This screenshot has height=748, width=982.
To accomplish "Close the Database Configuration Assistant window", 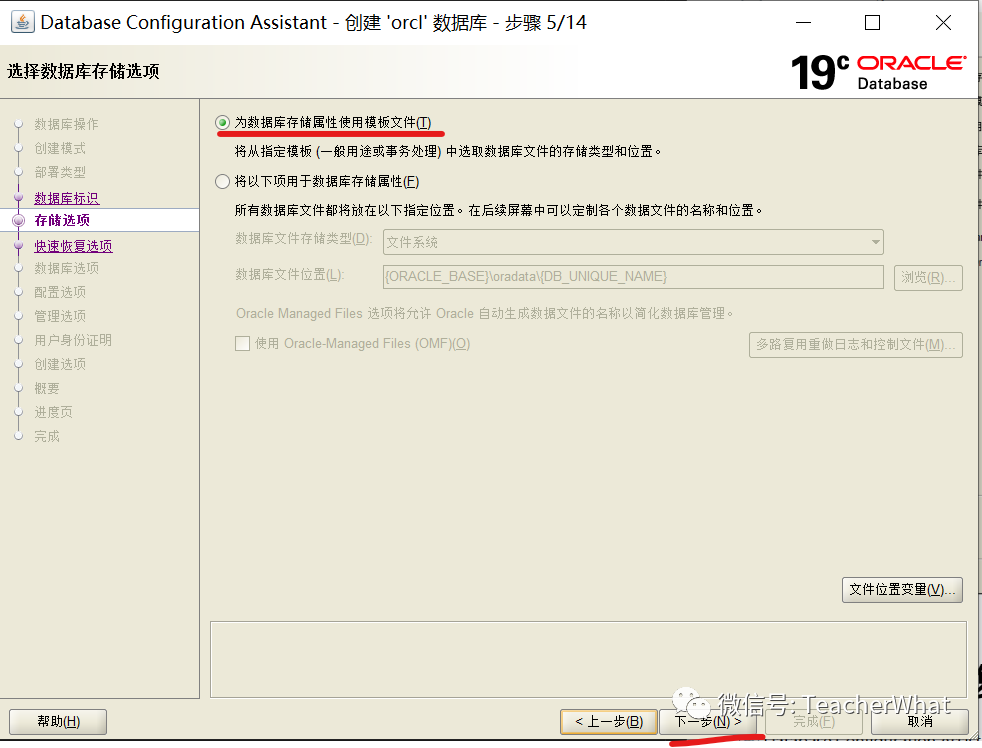I will click(x=943, y=23).
